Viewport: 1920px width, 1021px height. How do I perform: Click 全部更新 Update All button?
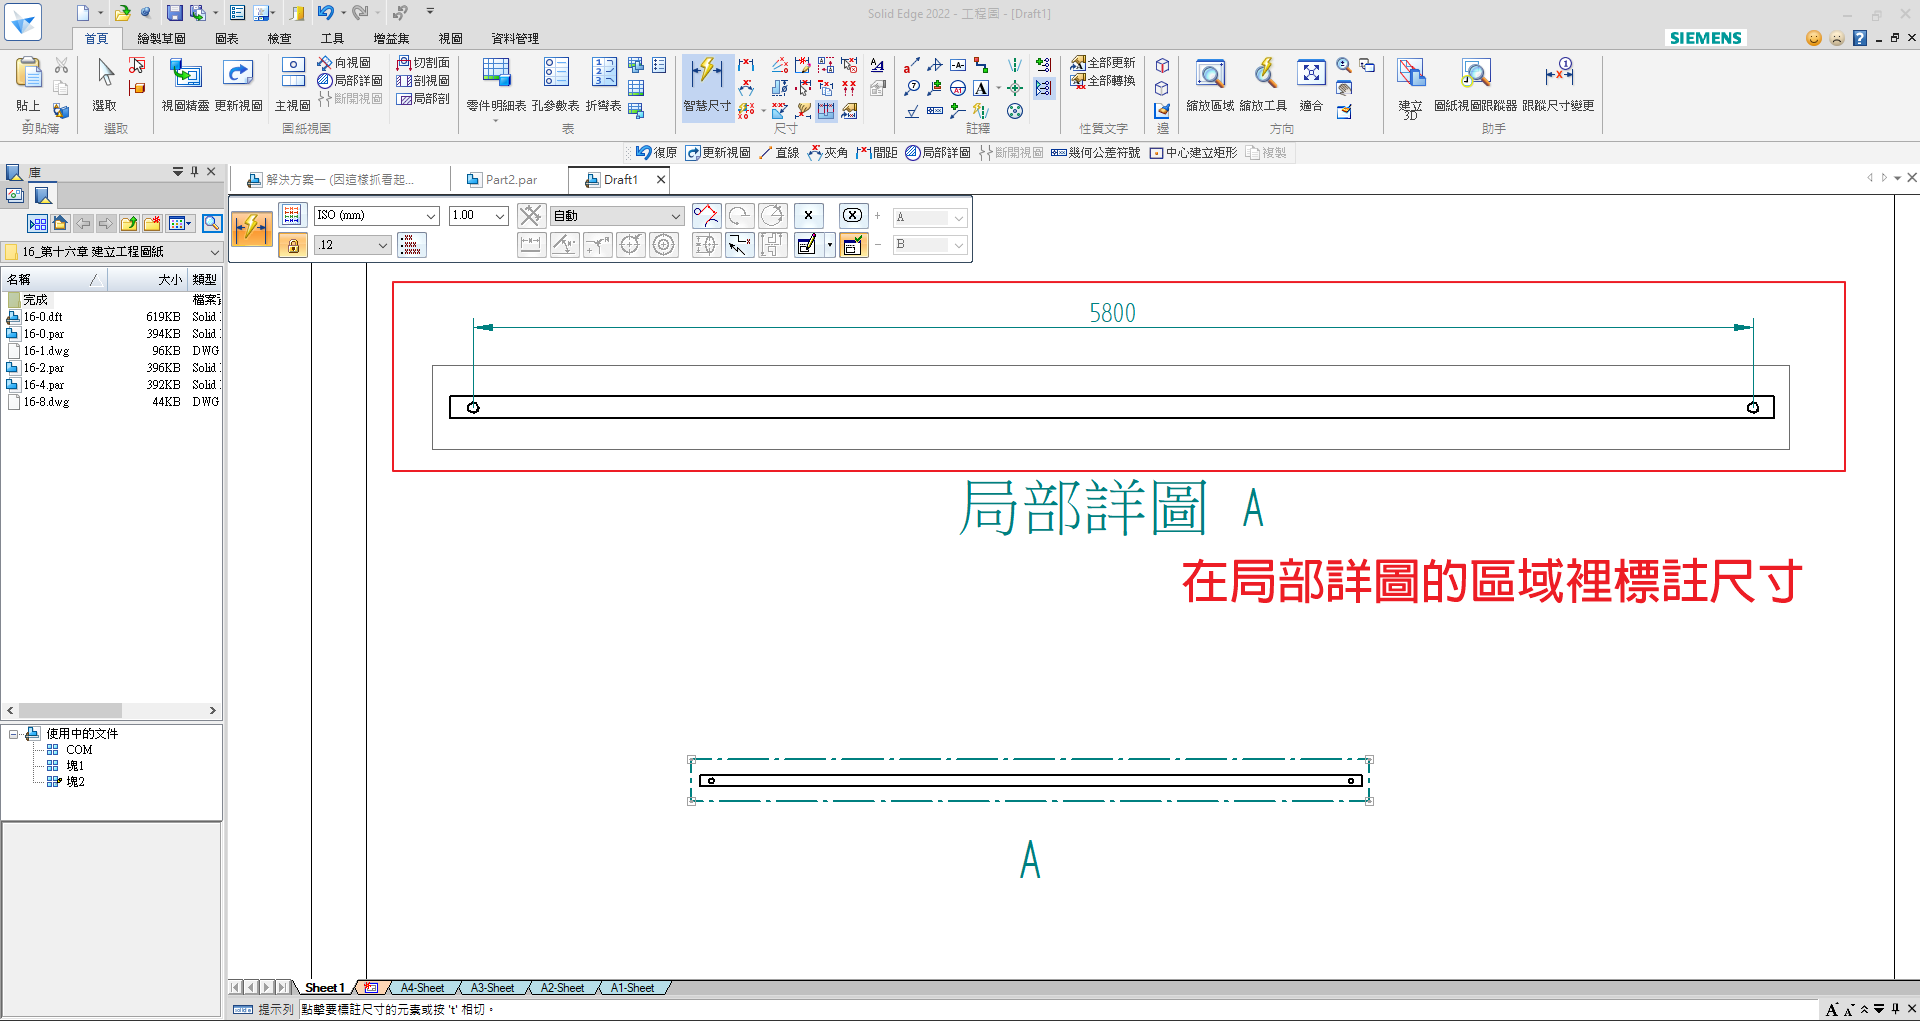point(1103,62)
